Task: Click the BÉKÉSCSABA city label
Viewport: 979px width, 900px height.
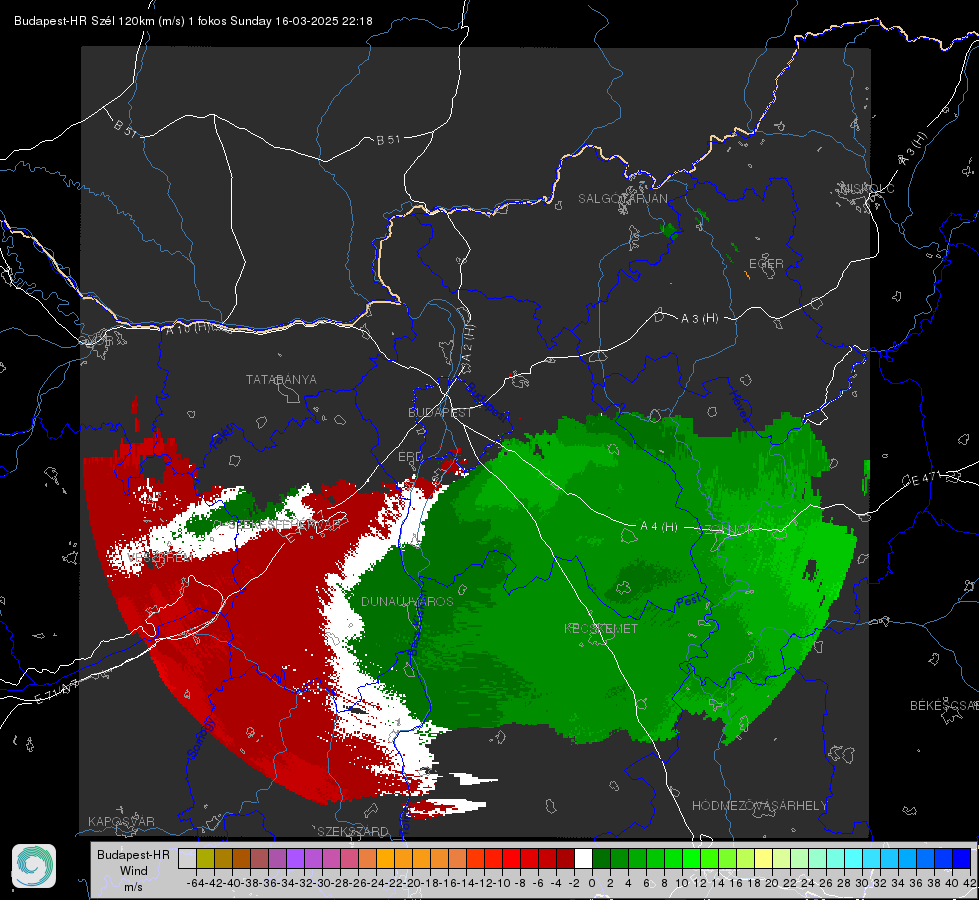Action: tap(944, 706)
